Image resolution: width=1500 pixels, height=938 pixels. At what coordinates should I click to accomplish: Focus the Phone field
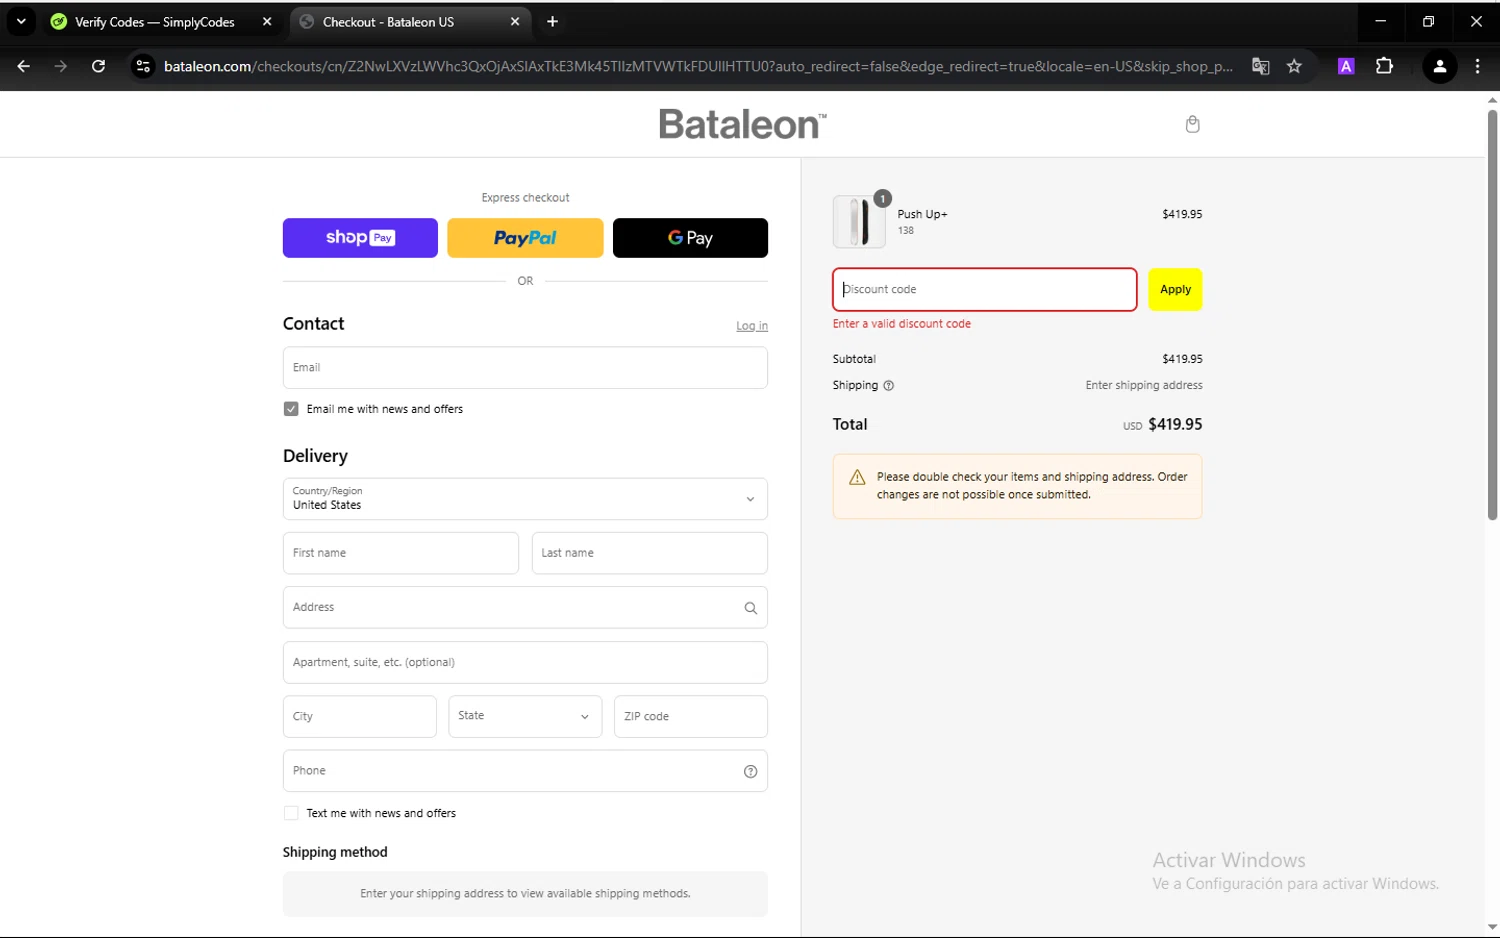(525, 771)
